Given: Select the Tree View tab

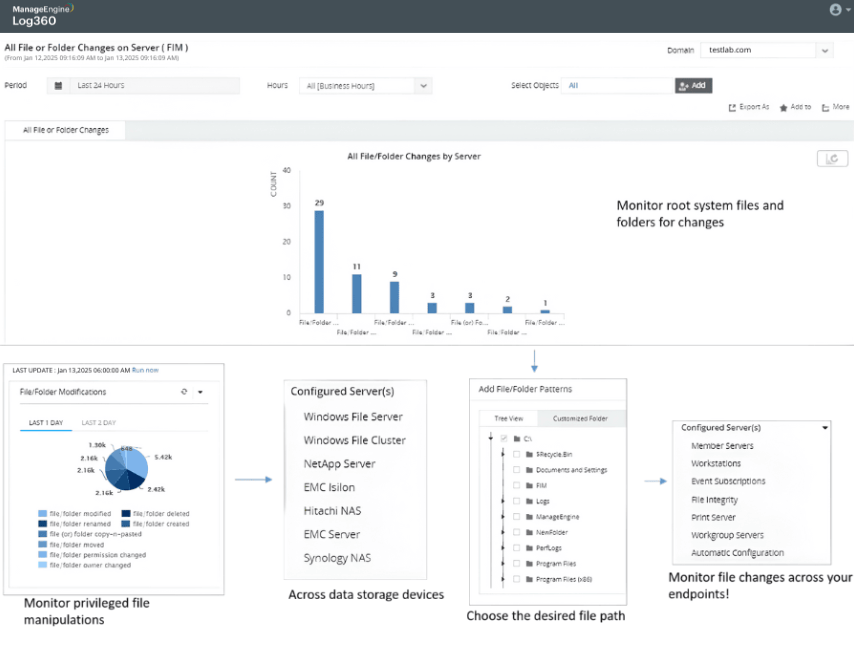Looking at the screenshot, I should tap(509, 418).
